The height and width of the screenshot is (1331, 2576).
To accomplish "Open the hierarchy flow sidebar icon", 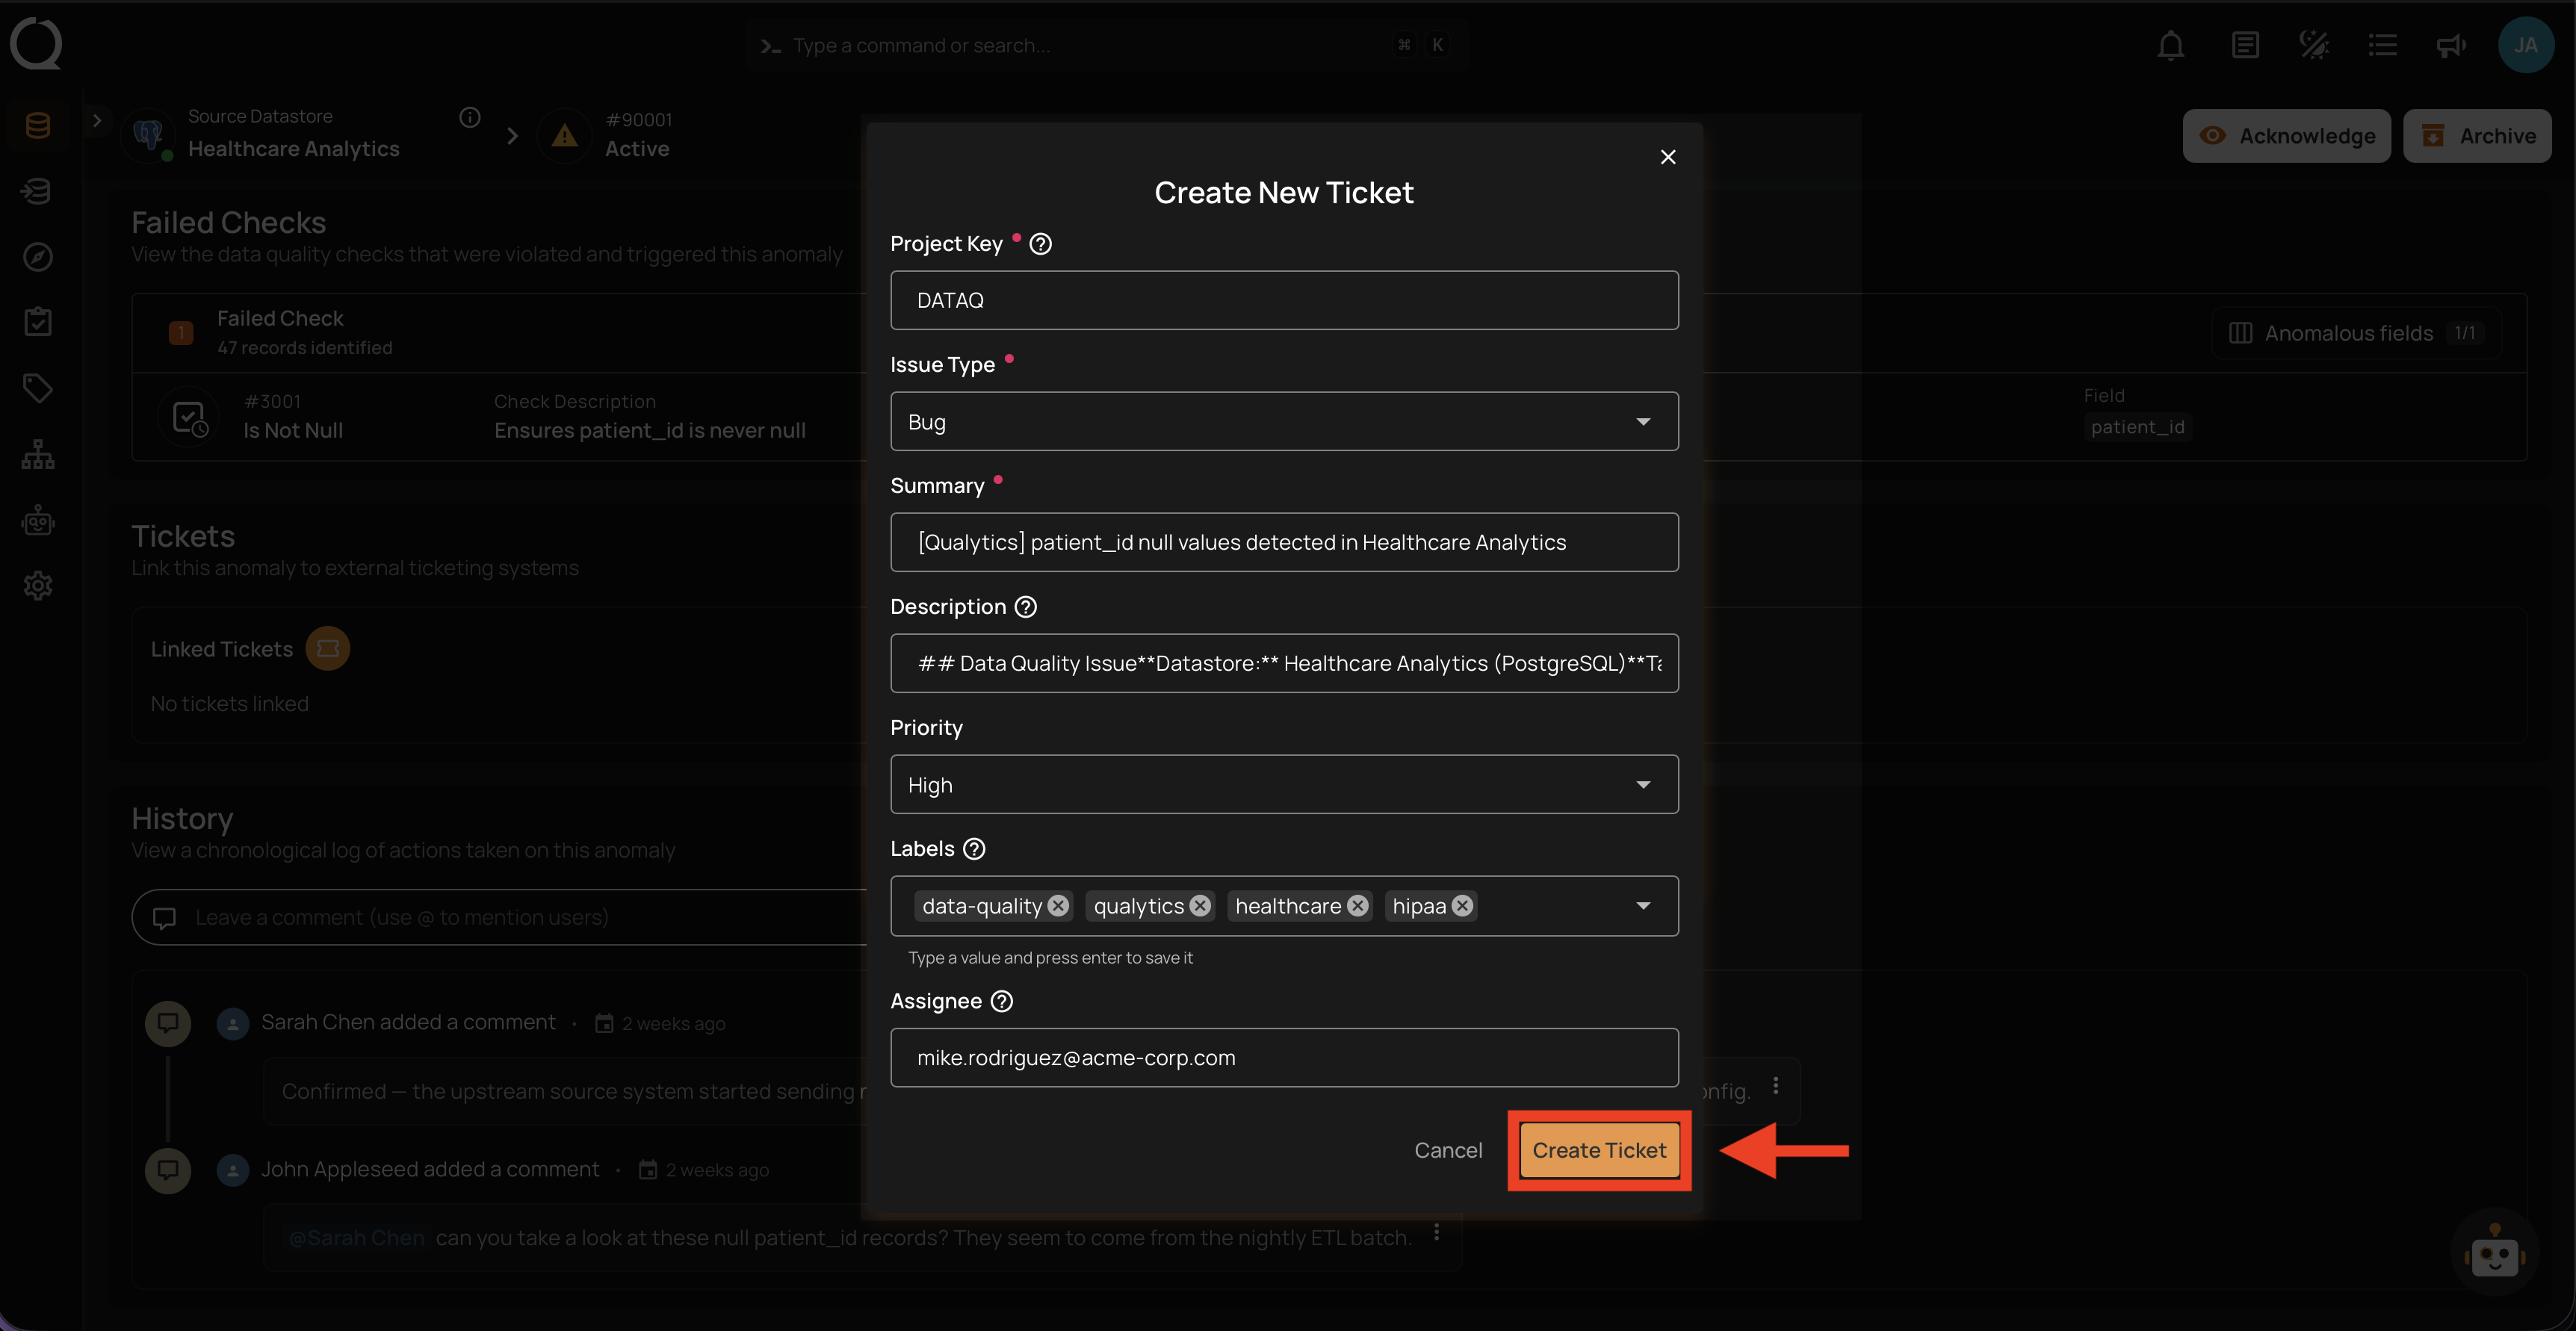I will [x=38, y=454].
